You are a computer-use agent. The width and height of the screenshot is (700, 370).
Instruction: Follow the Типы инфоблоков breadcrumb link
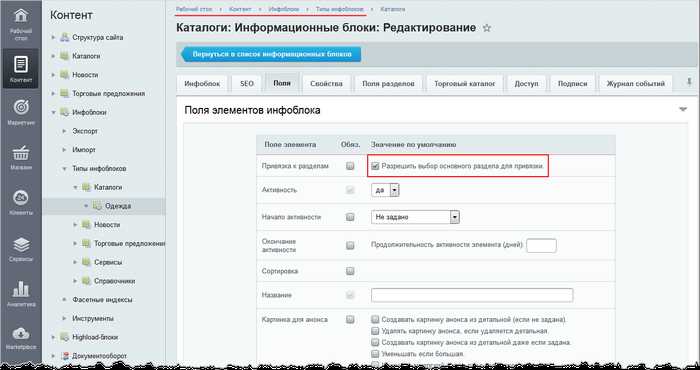coord(339,9)
